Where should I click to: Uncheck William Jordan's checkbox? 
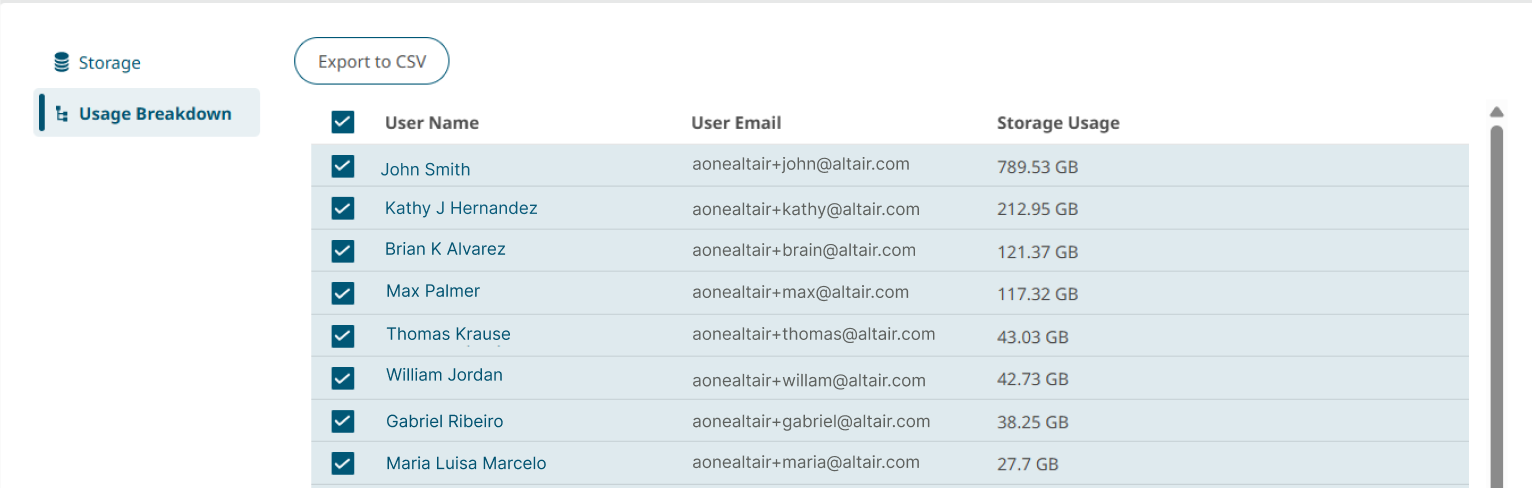coord(343,378)
